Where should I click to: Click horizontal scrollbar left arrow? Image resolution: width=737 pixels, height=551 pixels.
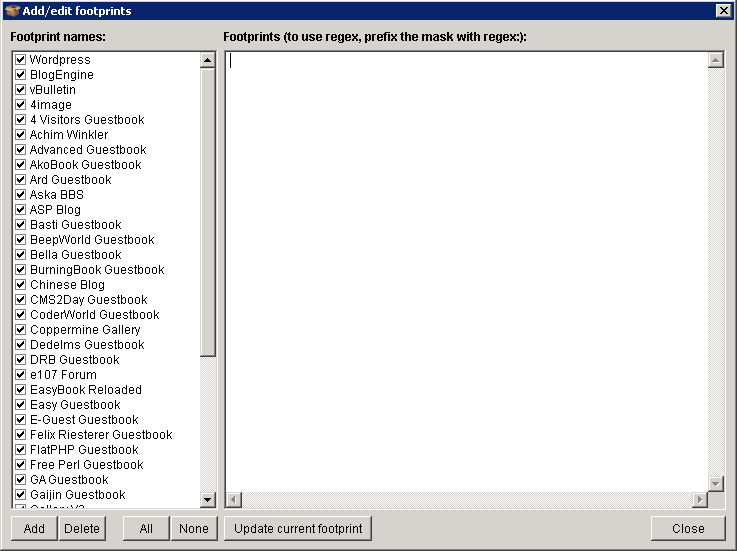tap(233, 499)
